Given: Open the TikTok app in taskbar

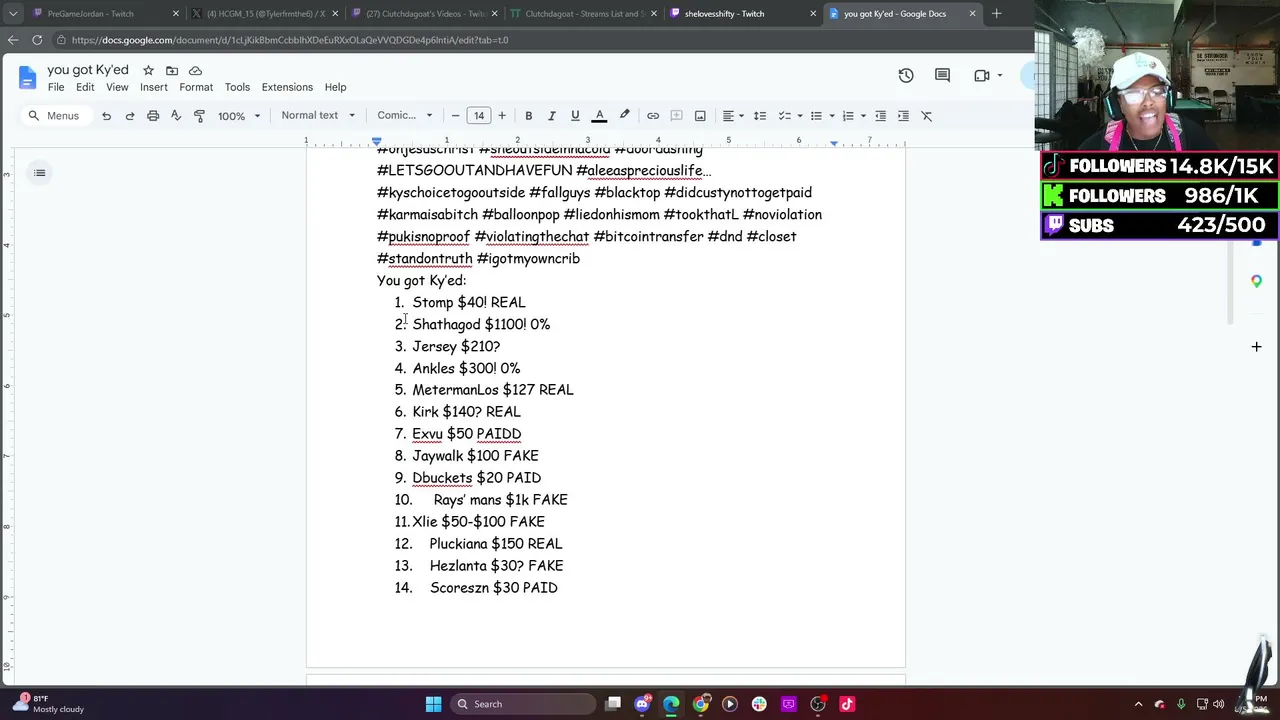Looking at the screenshot, I should (847, 704).
